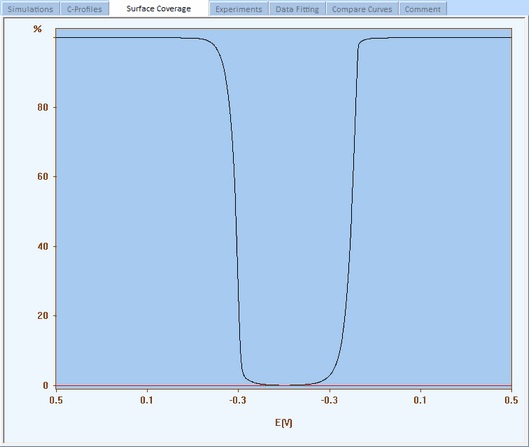This screenshot has width=529, height=447.
Task: Click the first -0.3 x-axis tick label
Action: click(238, 400)
